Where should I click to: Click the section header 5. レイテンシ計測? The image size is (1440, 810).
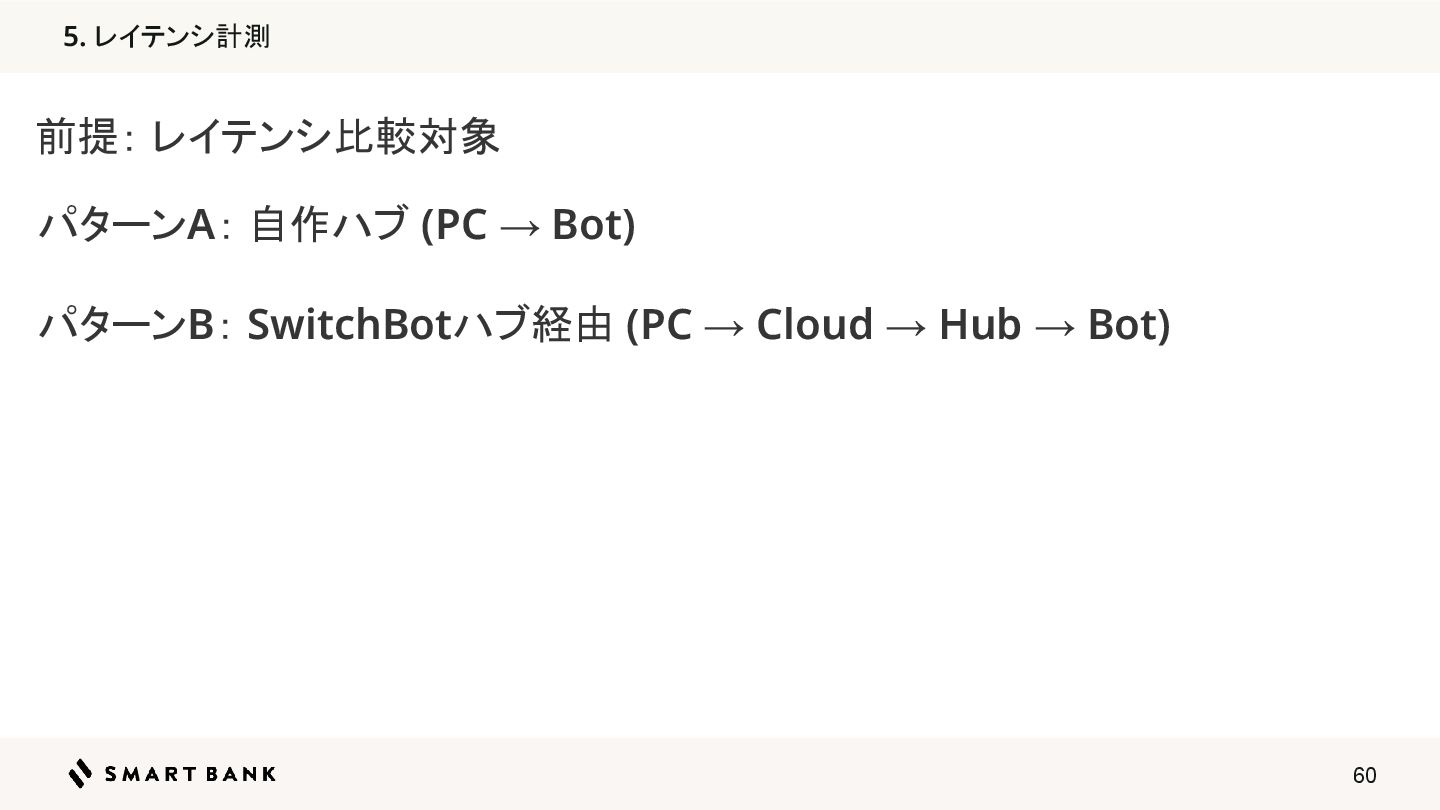166,37
